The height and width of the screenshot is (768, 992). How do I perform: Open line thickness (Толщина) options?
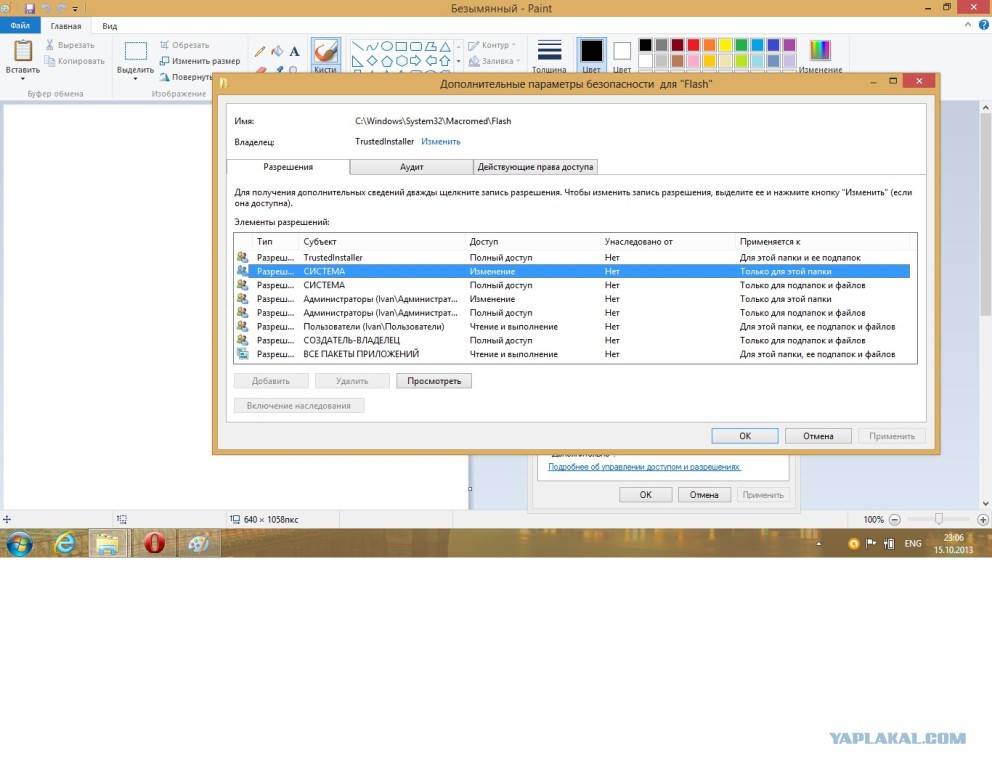(x=548, y=55)
